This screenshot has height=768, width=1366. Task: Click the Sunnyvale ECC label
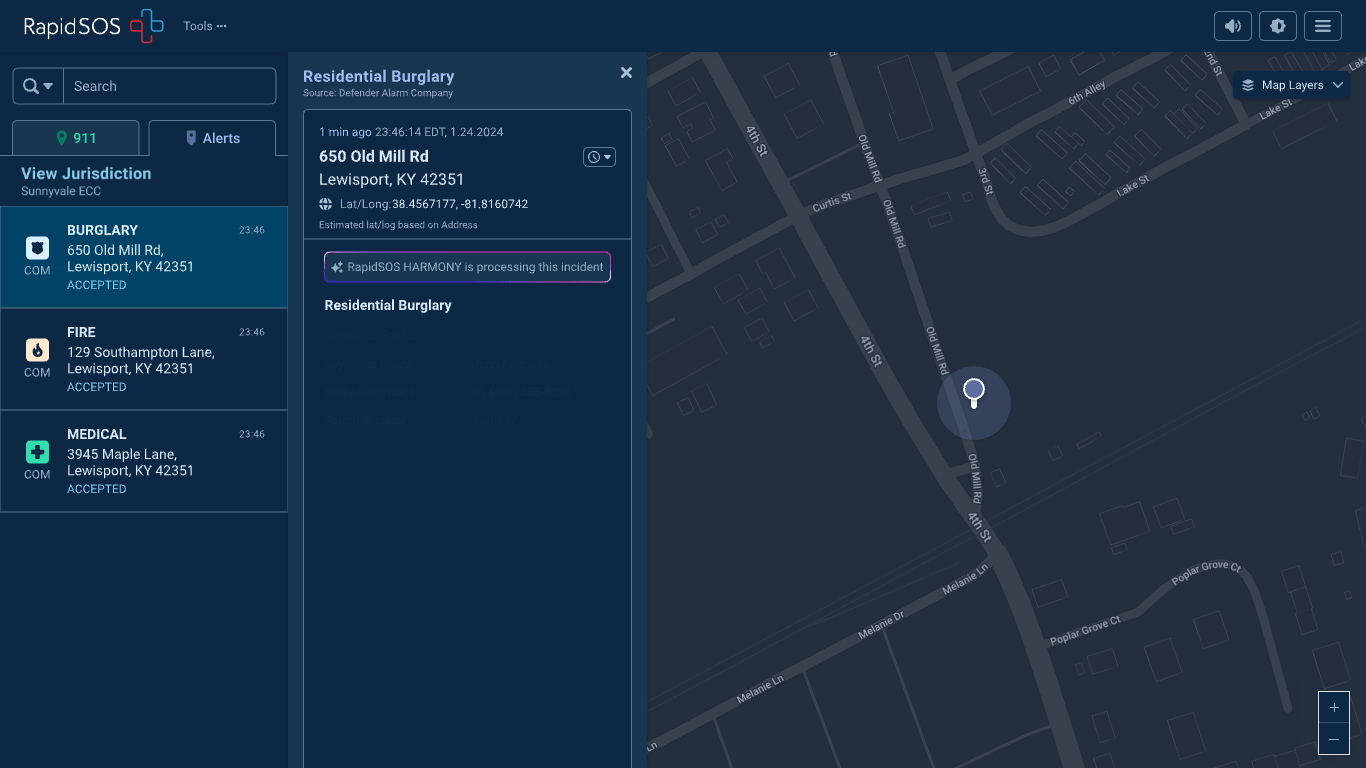click(61, 191)
